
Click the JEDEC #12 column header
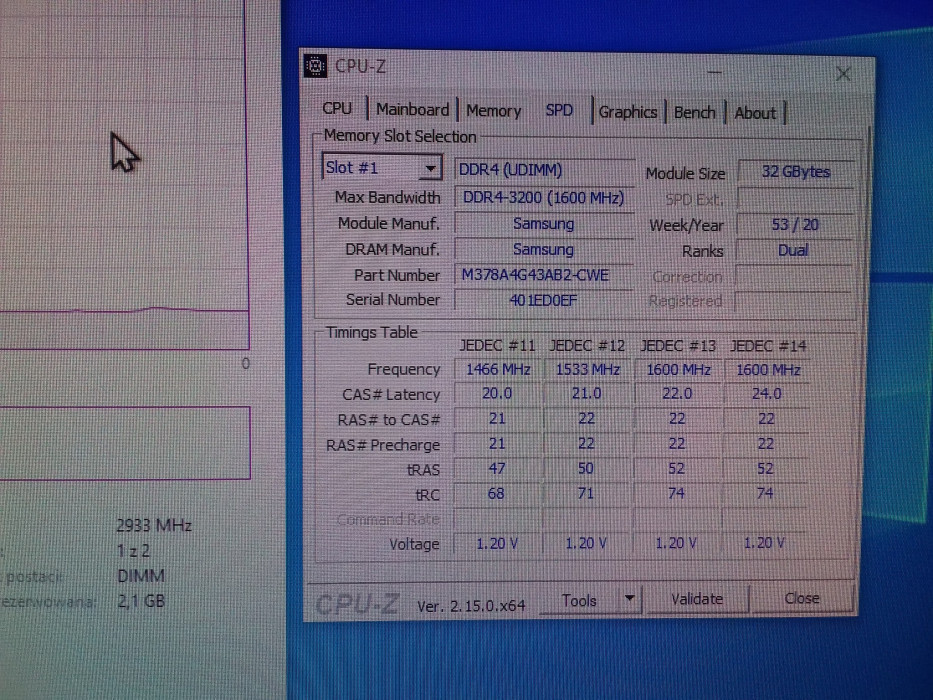(587, 346)
